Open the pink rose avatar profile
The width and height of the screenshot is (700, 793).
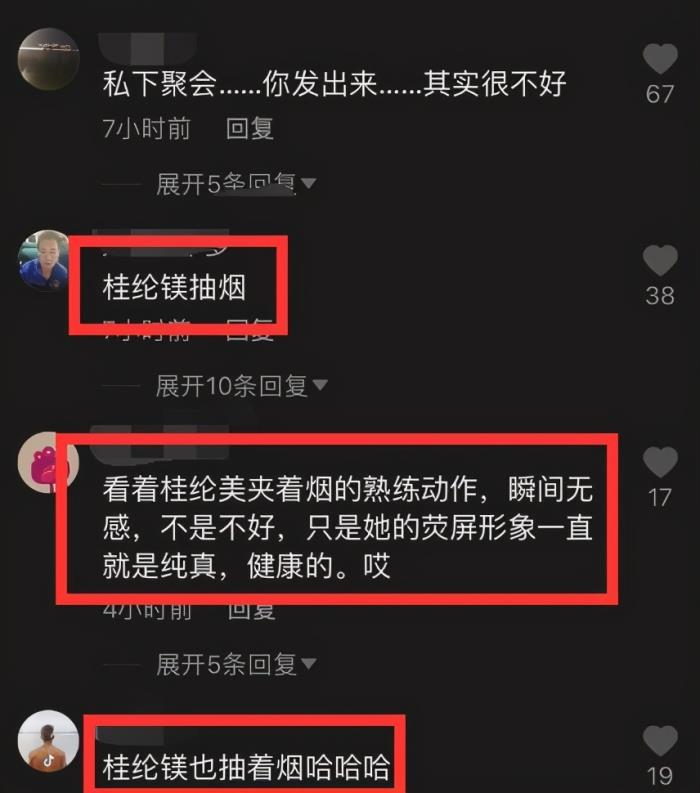(x=46, y=462)
